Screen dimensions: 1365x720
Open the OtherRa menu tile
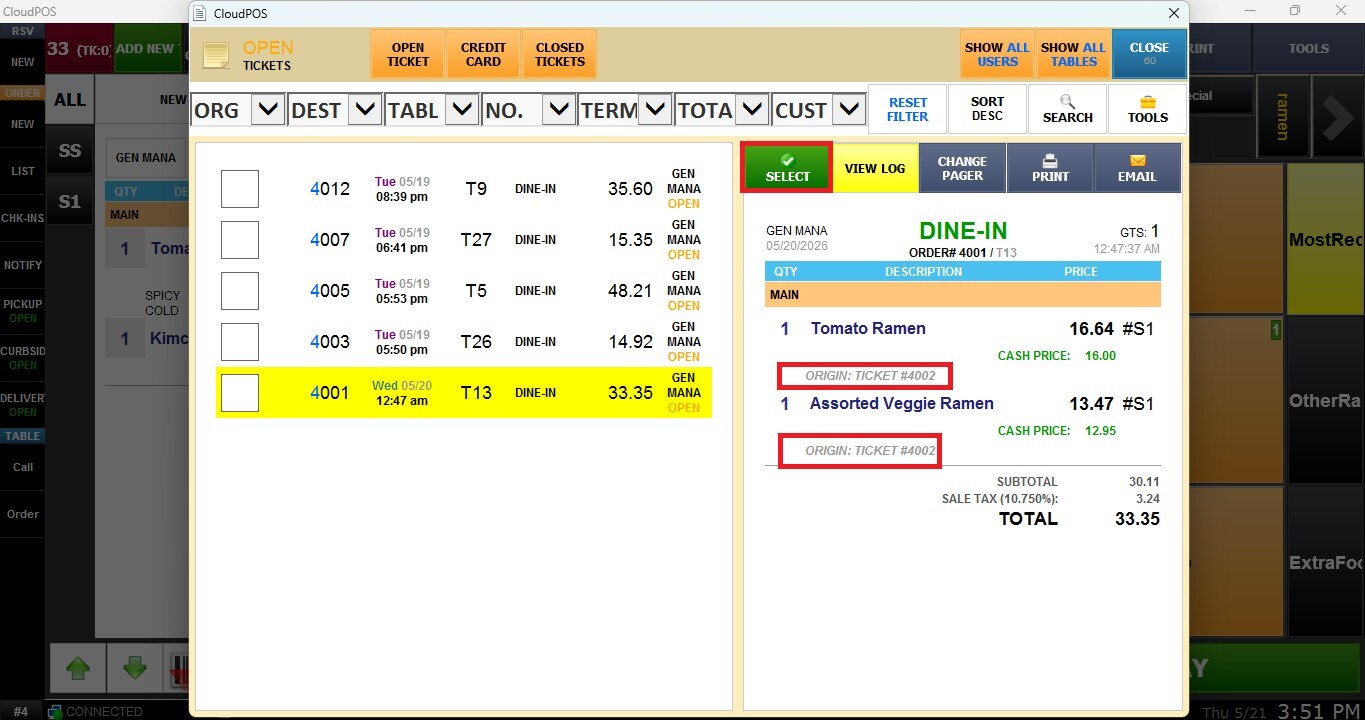[x=1325, y=401]
